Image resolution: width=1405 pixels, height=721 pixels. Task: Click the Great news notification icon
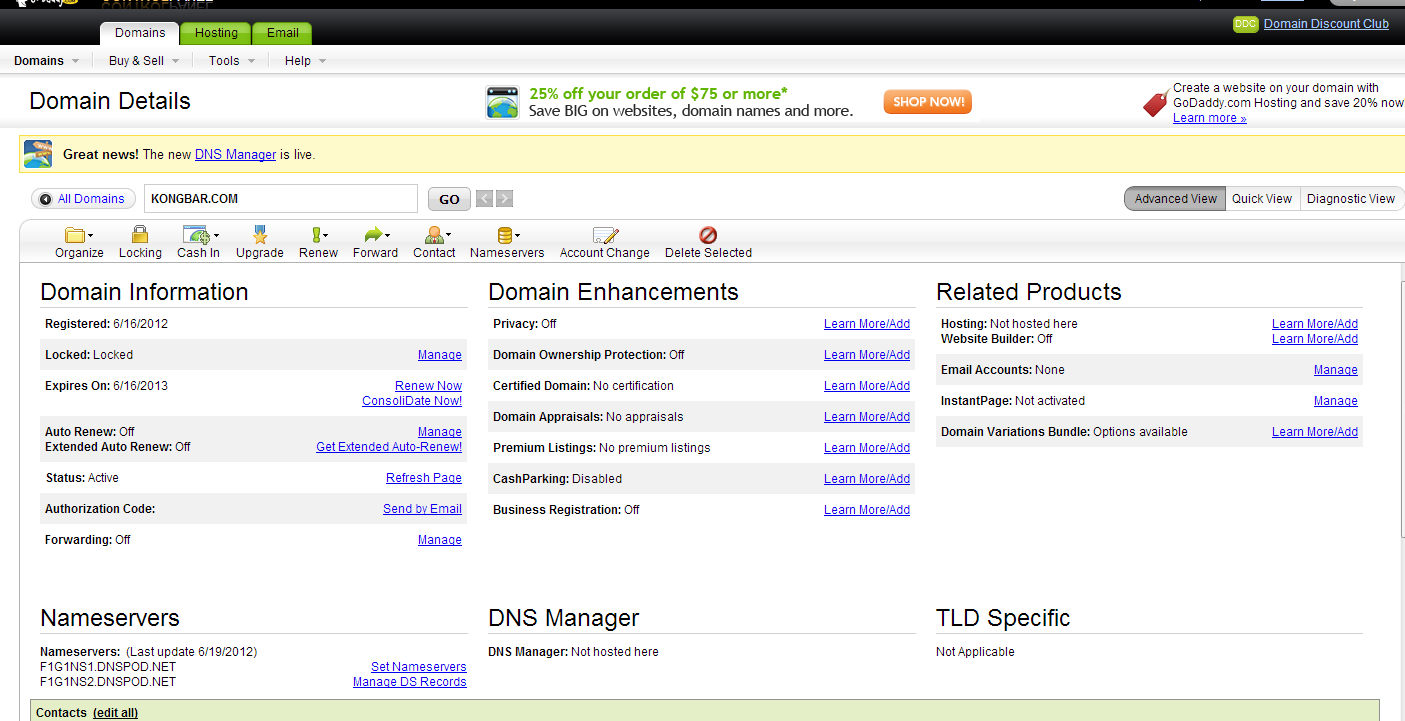[x=38, y=154]
